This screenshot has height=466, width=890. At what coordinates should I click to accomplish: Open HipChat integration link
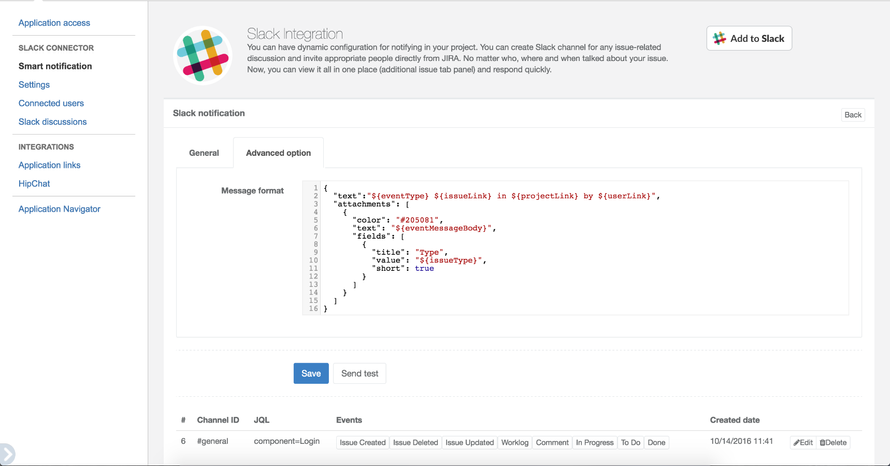point(34,183)
